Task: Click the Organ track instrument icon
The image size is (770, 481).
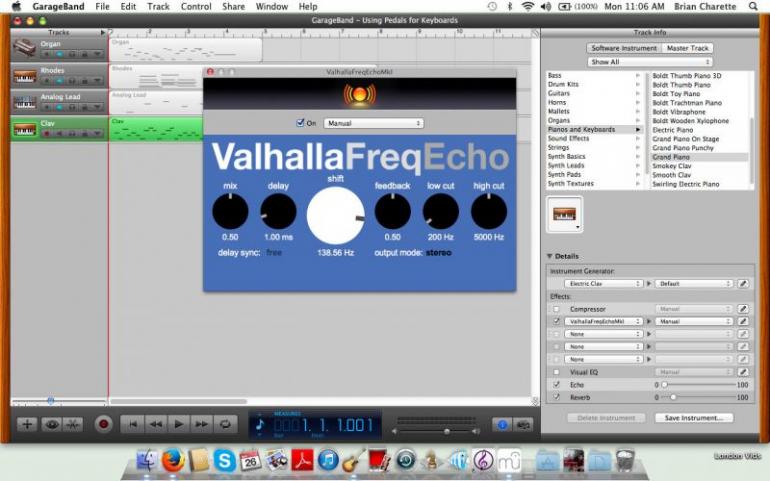Action: pos(24,49)
